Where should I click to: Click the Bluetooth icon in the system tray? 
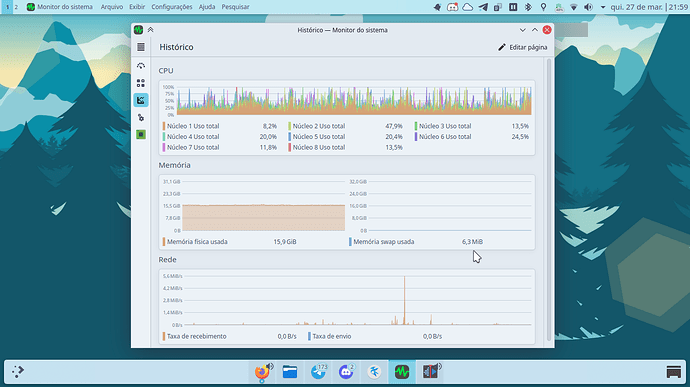pyautogui.click(x=528, y=7)
